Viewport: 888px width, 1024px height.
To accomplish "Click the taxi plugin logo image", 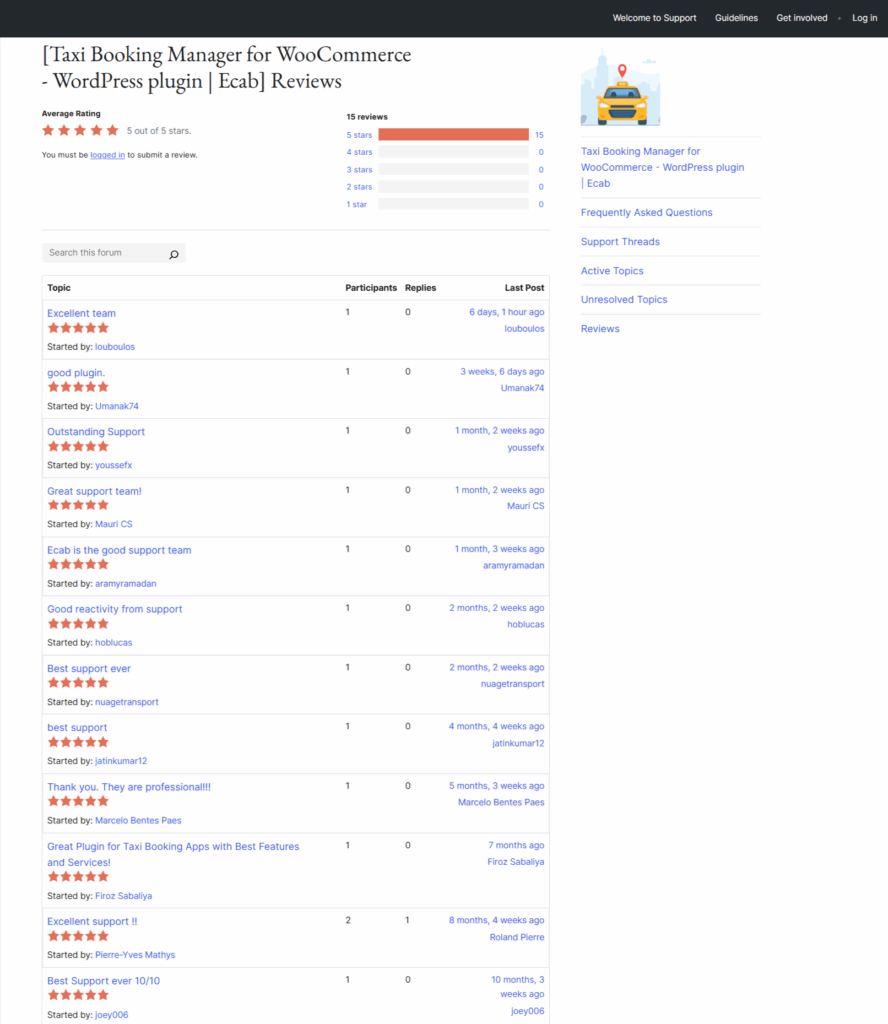I will pyautogui.click(x=620, y=88).
